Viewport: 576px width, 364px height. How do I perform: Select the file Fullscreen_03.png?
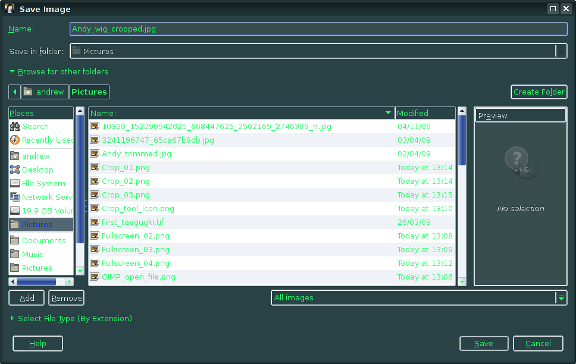point(273,249)
